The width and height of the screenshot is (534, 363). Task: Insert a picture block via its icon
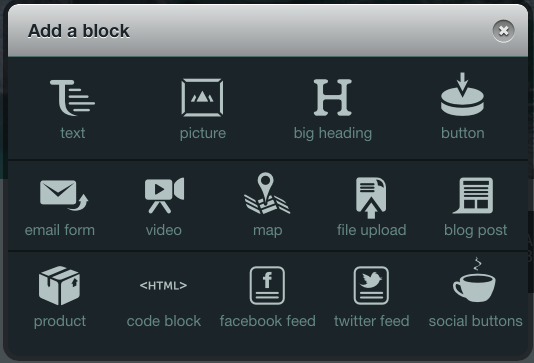(202, 98)
